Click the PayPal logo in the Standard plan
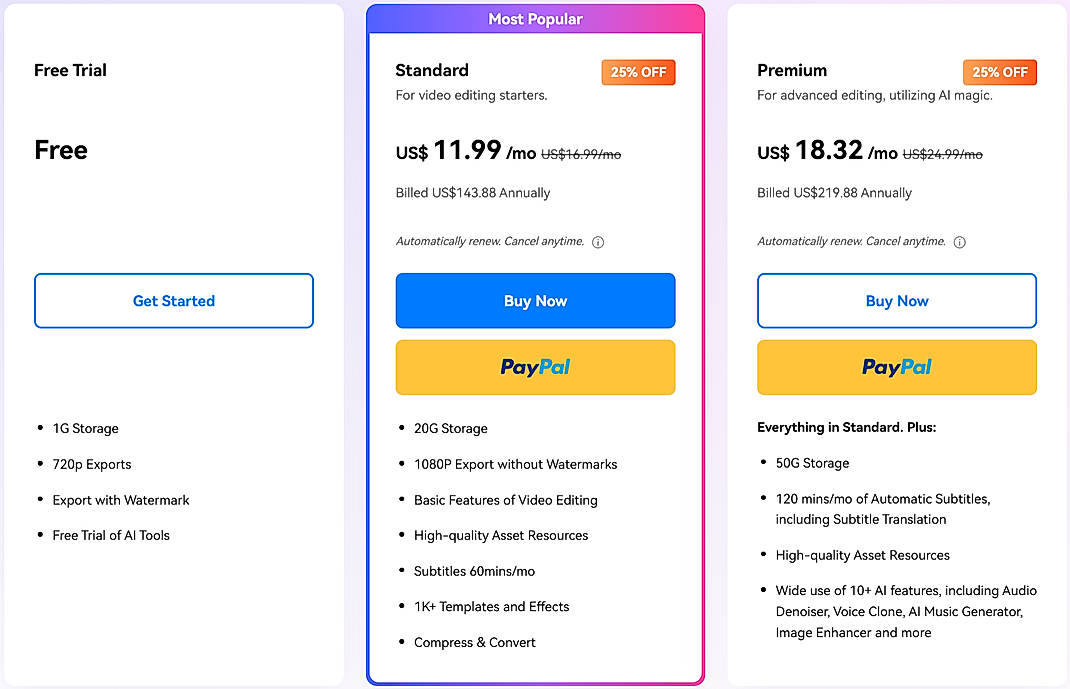Viewport: 1070px width, 689px height. 535,367
